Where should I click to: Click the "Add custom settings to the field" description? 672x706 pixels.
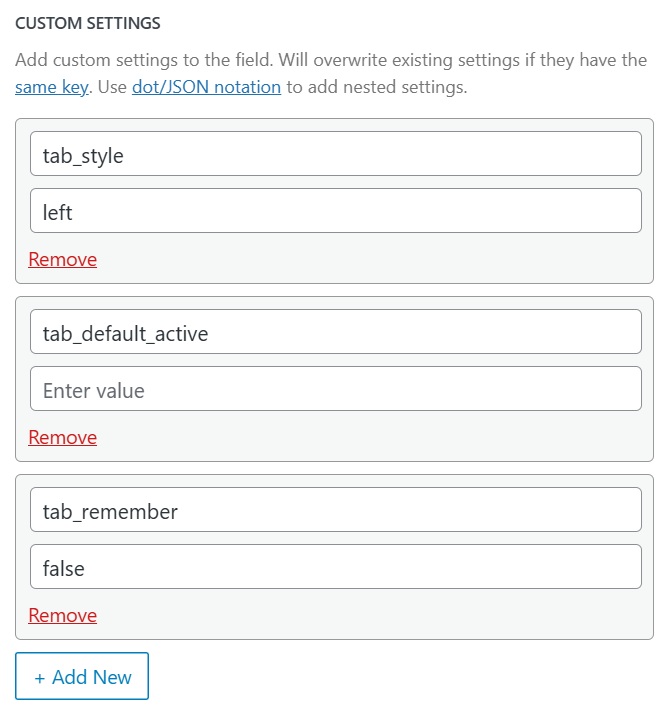coord(144,60)
